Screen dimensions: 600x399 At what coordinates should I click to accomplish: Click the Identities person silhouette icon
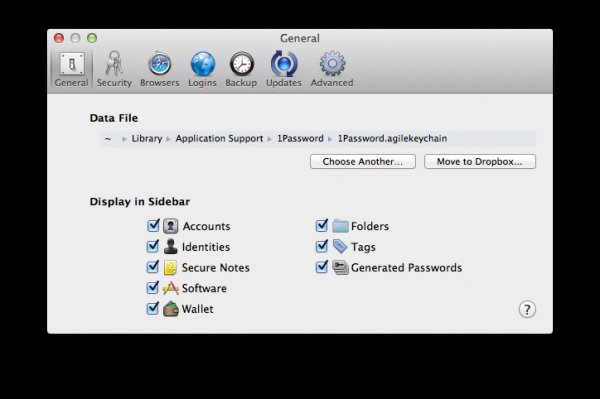pos(171,247)
